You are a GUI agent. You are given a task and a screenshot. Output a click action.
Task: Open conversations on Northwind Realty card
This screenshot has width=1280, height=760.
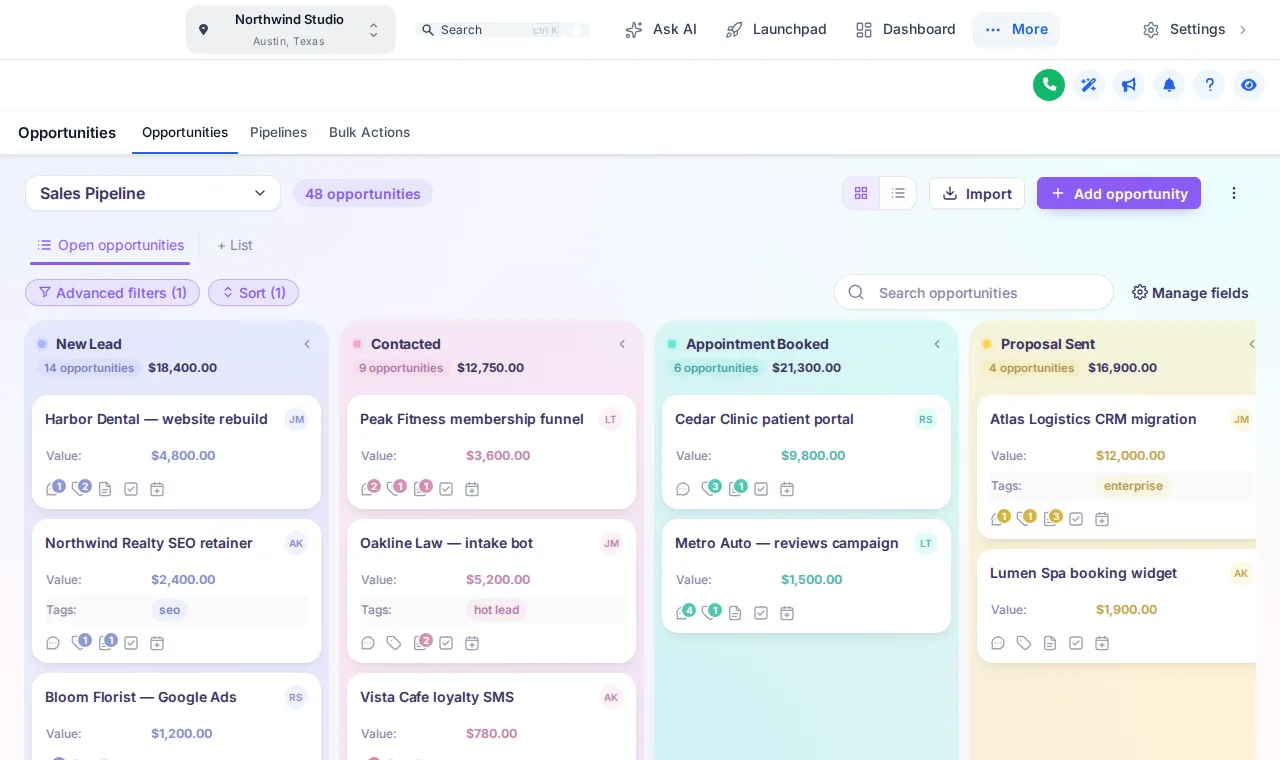click(x=53, y=643)
